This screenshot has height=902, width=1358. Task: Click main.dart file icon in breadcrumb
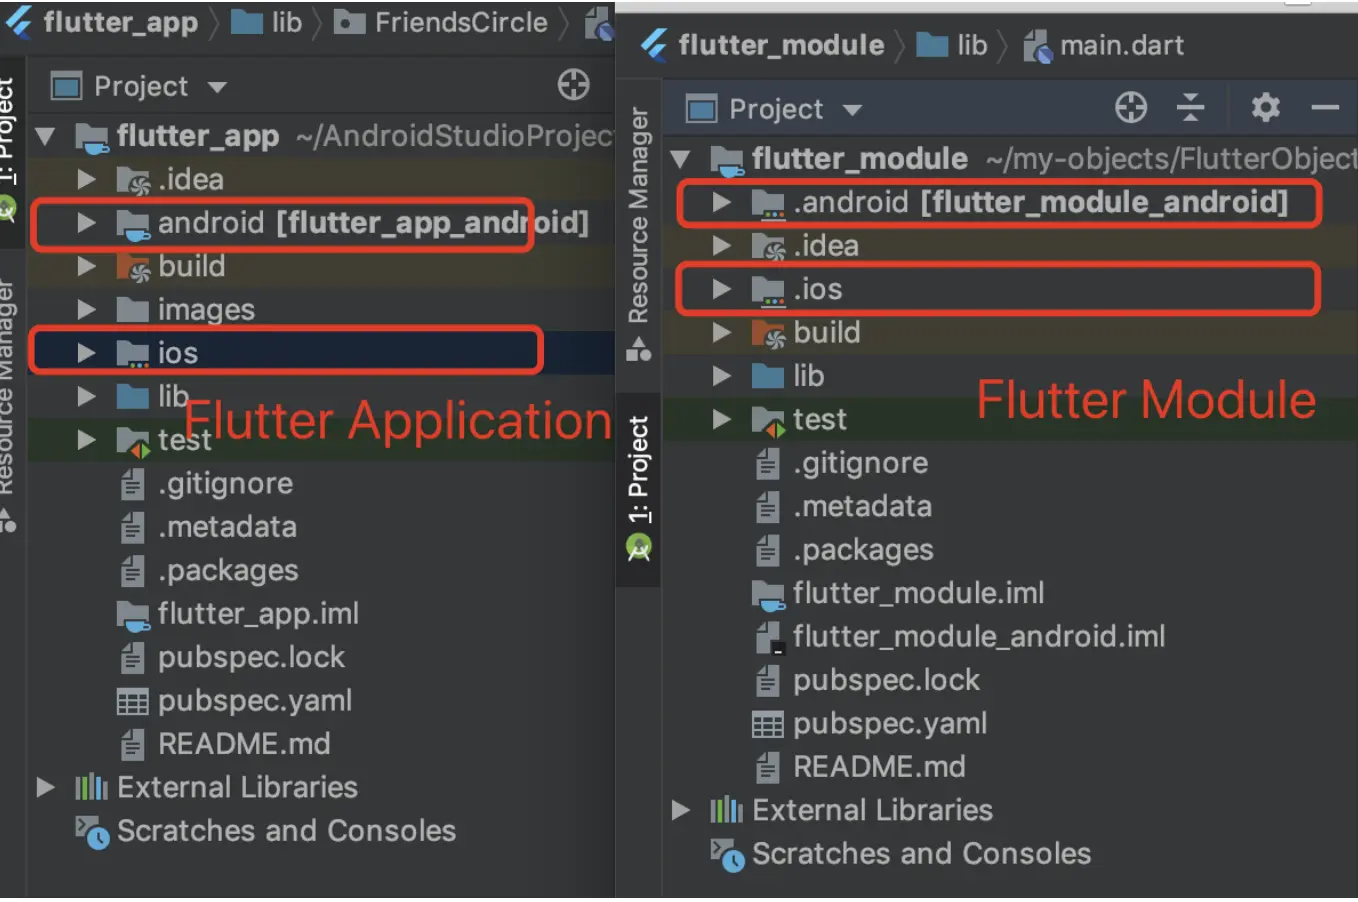pos(1037,46)
